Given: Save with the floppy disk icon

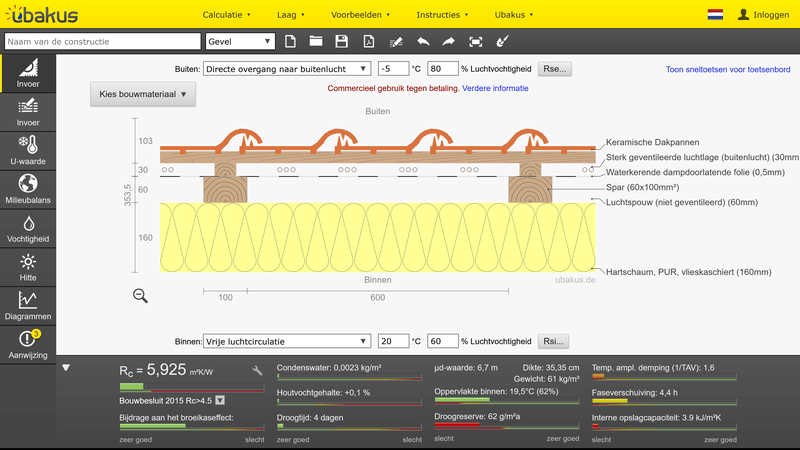Looking at the screenshot, I should click(341, 41).
